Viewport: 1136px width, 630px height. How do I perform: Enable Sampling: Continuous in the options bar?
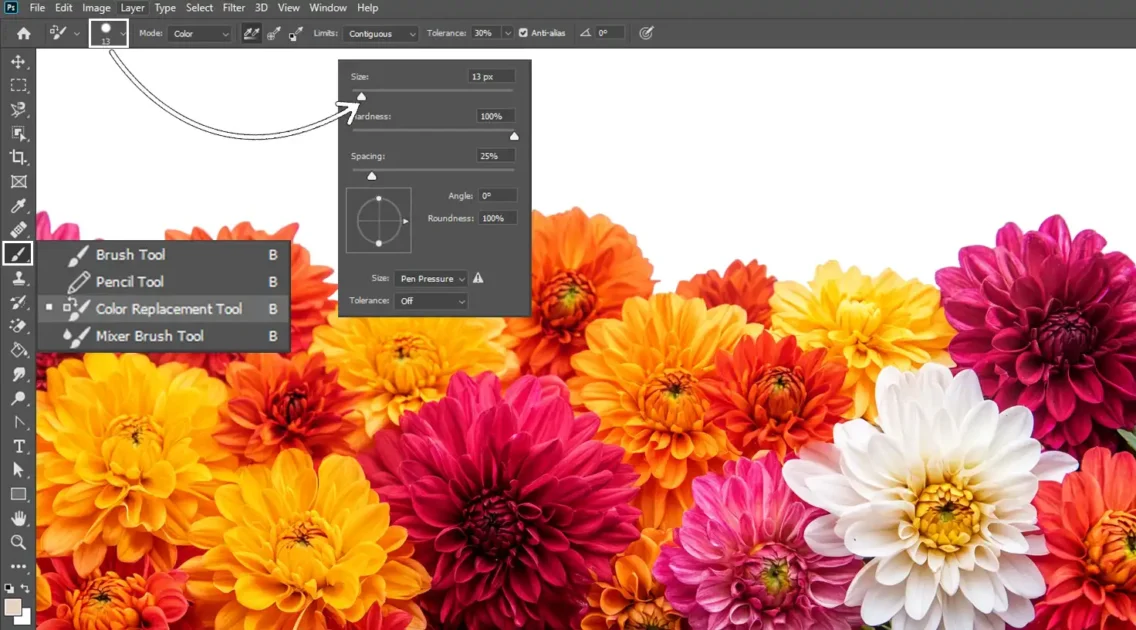(x=251, y=33)
